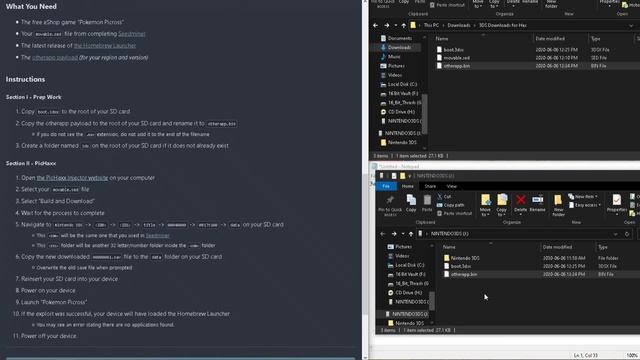Open the File tab in lower Explorer
Screen dimensions: 640x360
386,186
